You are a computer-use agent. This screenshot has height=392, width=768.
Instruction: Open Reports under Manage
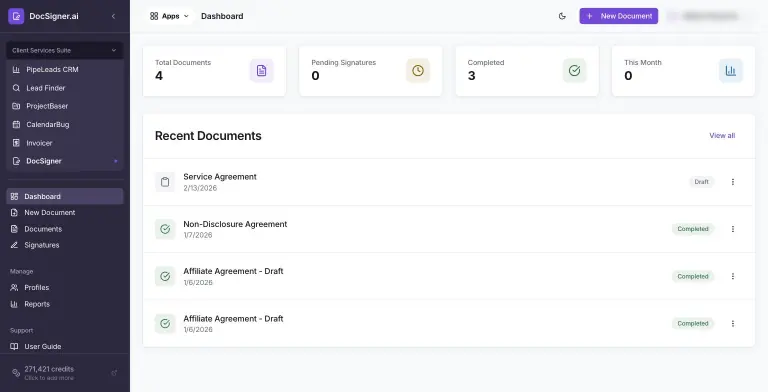pyautogui.click(x=65, y=304)
